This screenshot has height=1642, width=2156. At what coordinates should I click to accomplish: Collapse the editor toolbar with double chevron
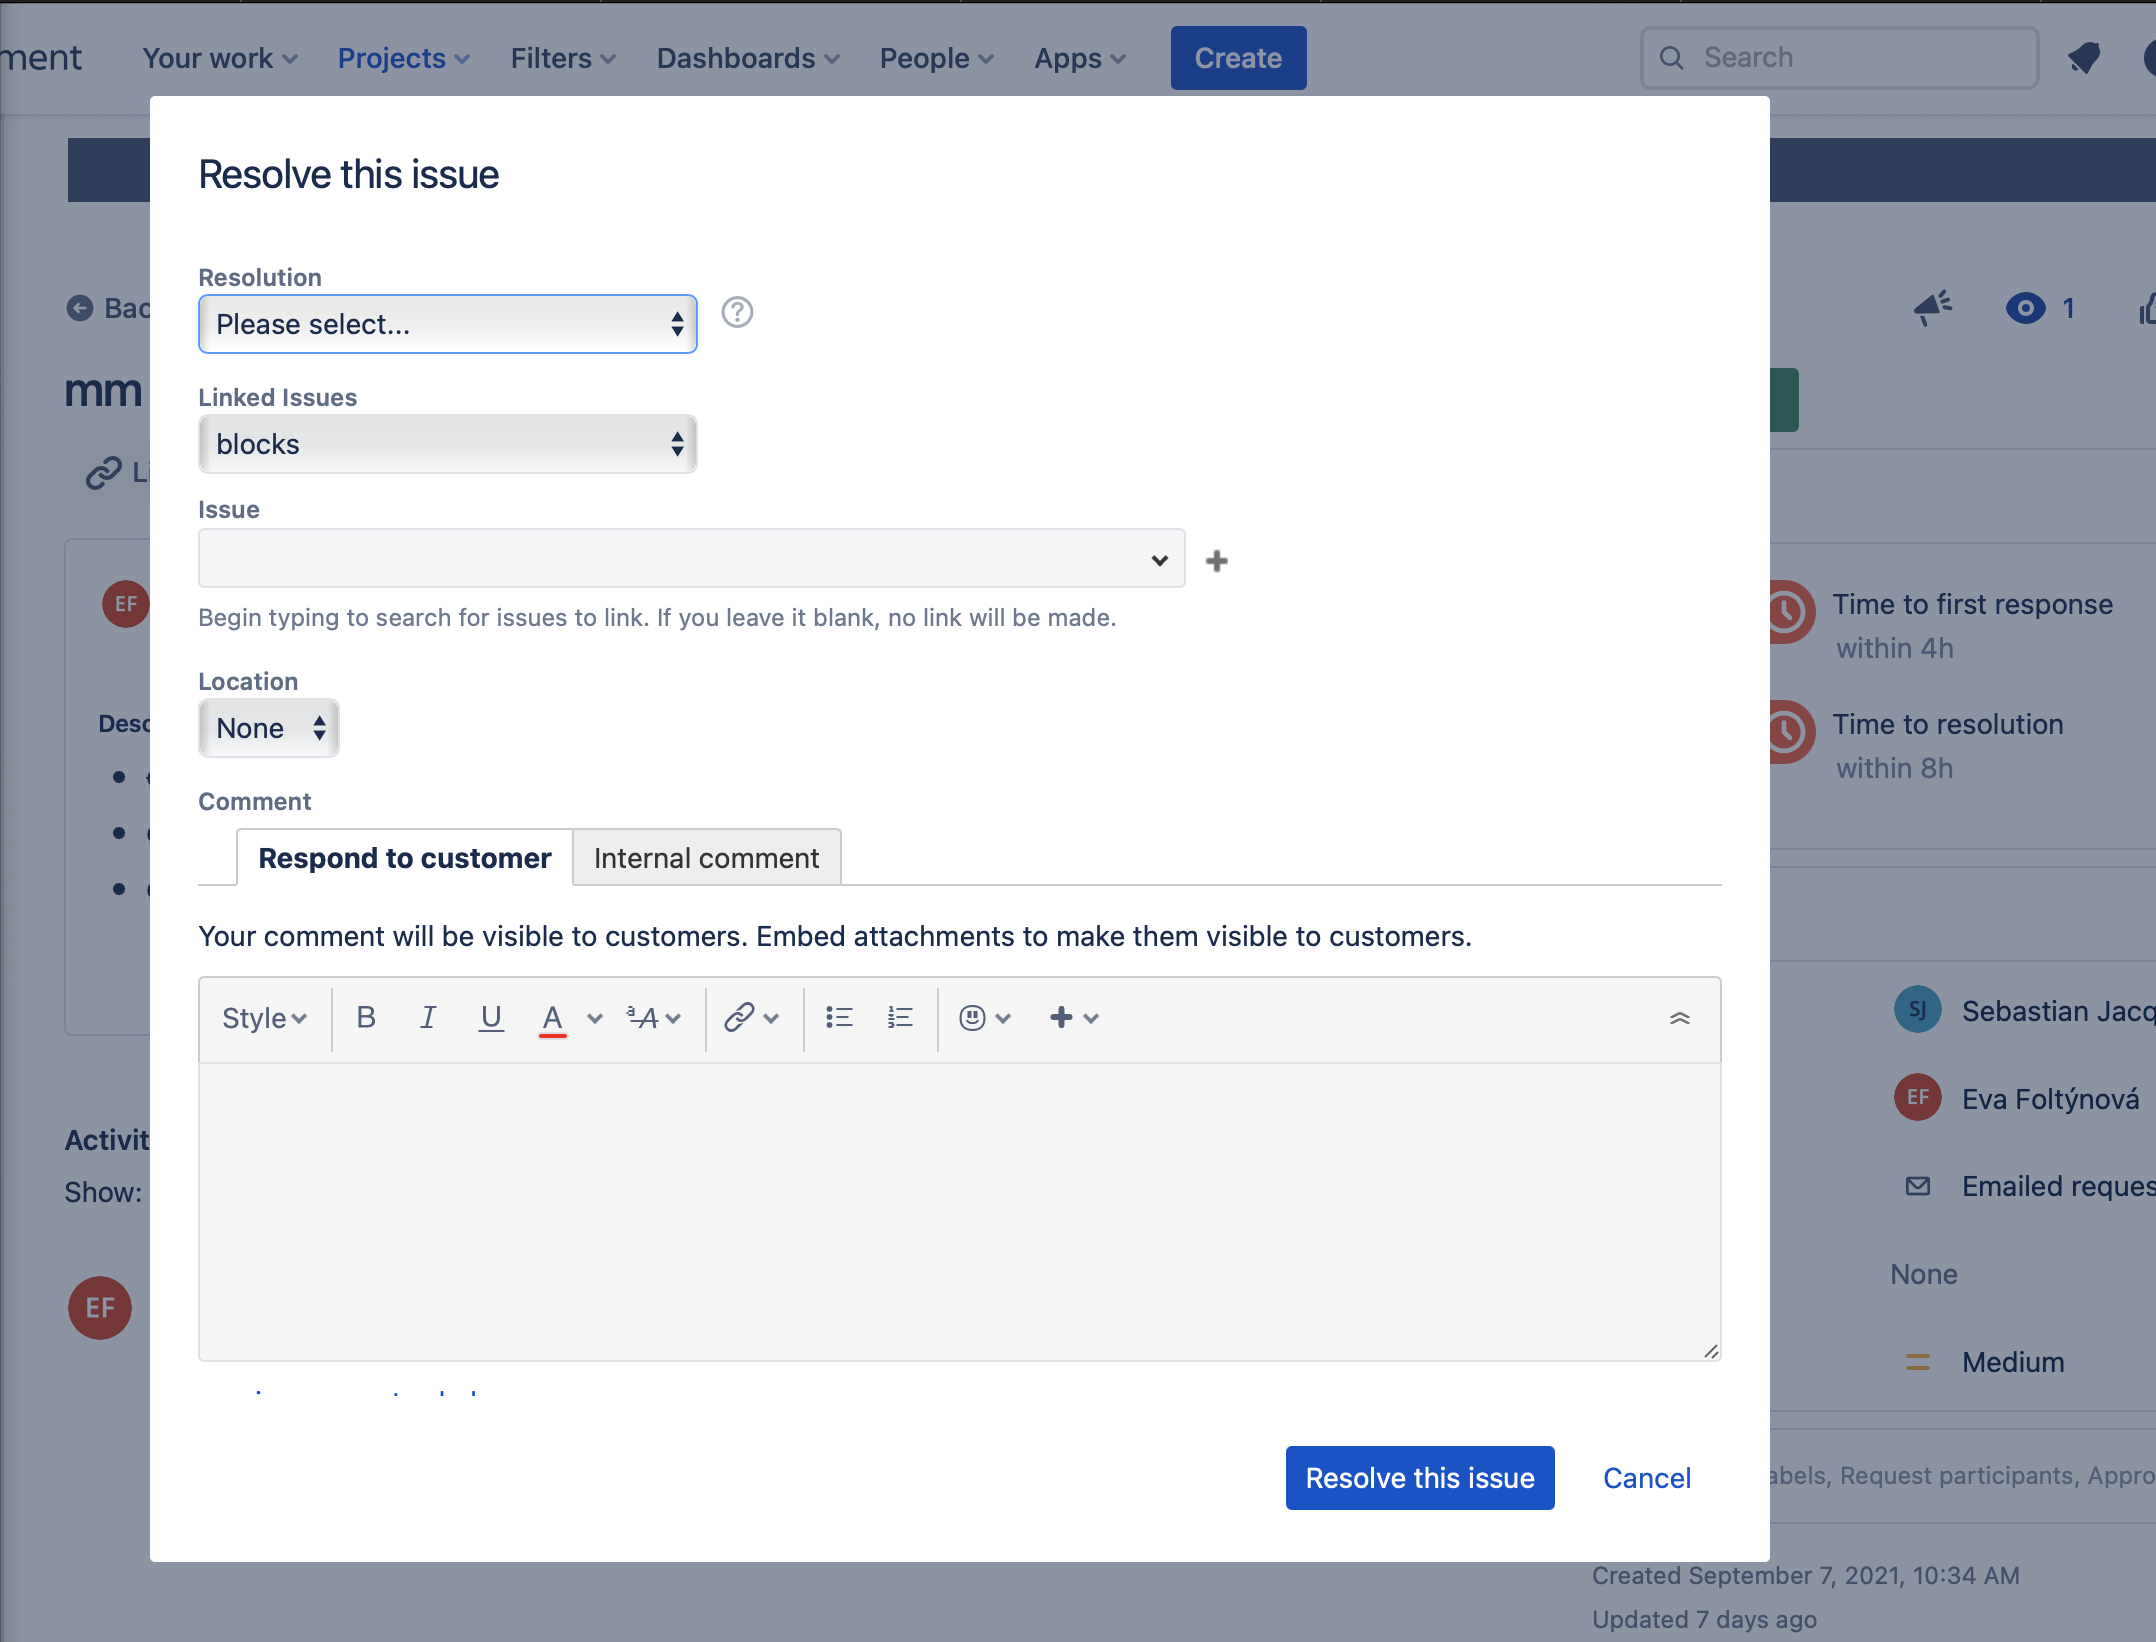1680,1018
